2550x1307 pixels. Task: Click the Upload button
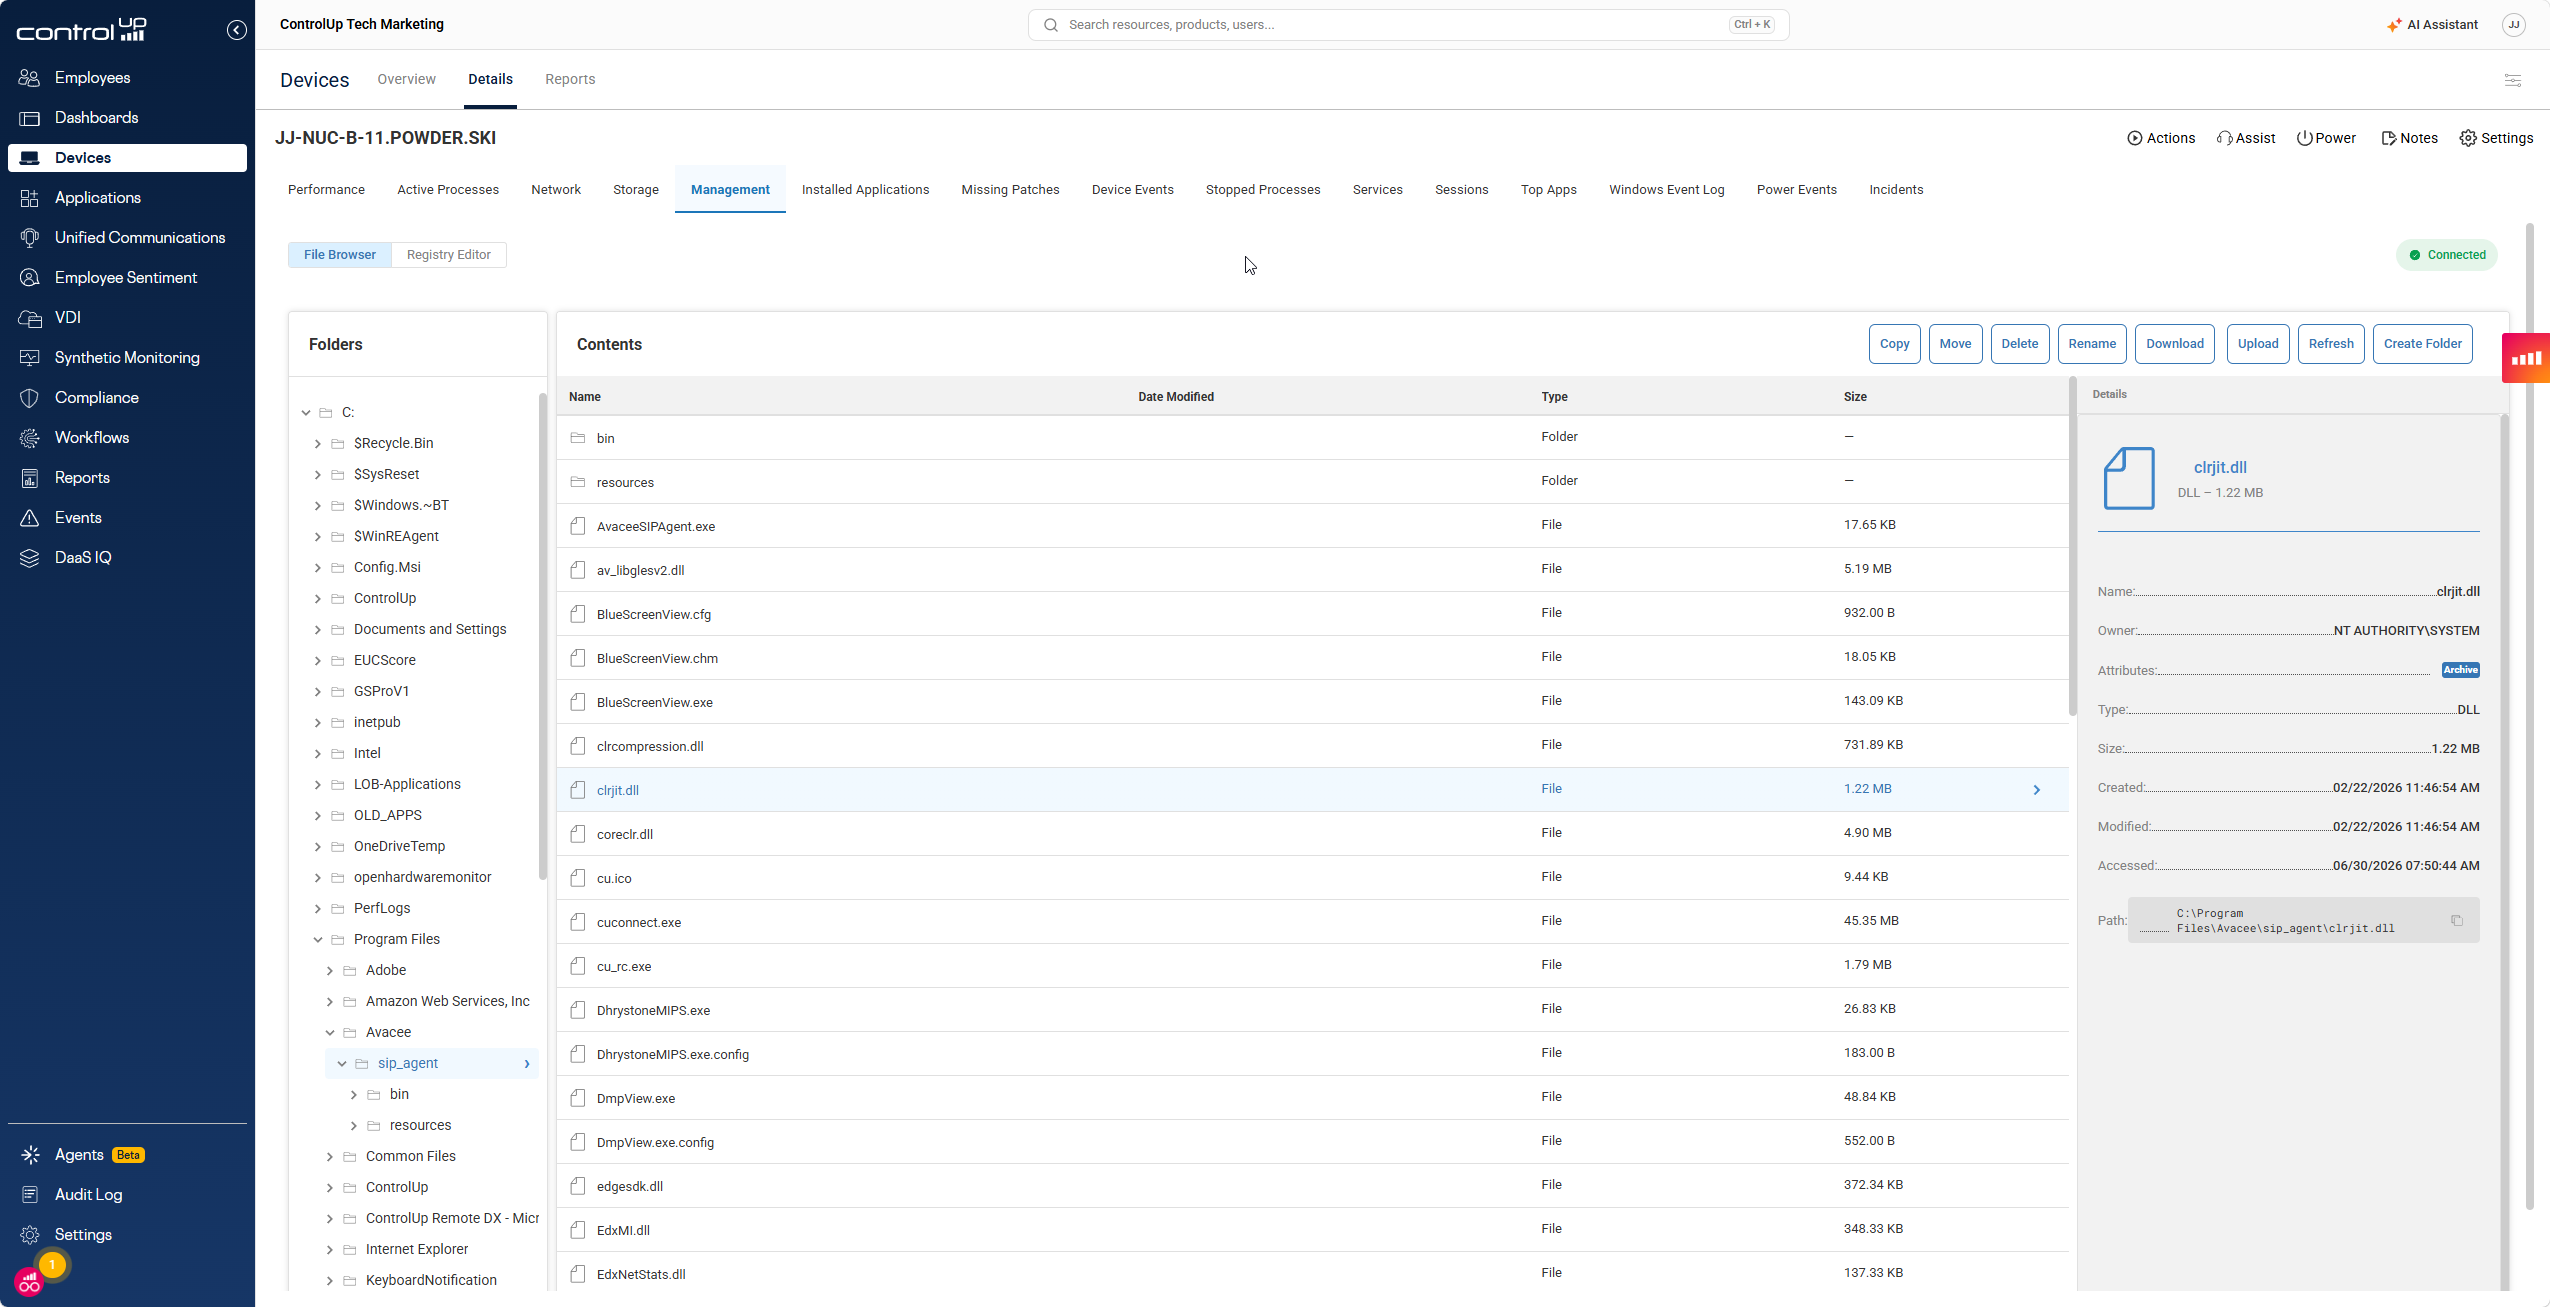point(2258,344)
